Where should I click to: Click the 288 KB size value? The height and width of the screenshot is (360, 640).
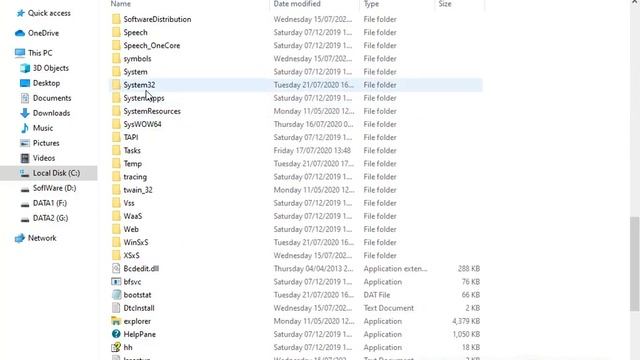click(469, 269)
